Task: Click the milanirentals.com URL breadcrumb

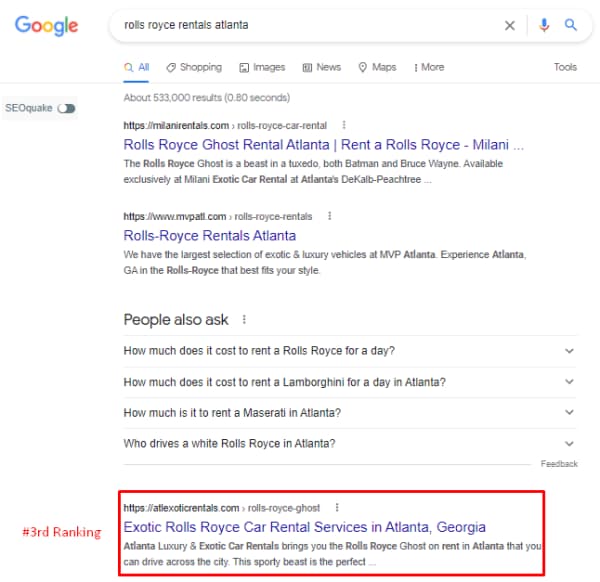Action: pyautogui.click(x=225, y=126)
